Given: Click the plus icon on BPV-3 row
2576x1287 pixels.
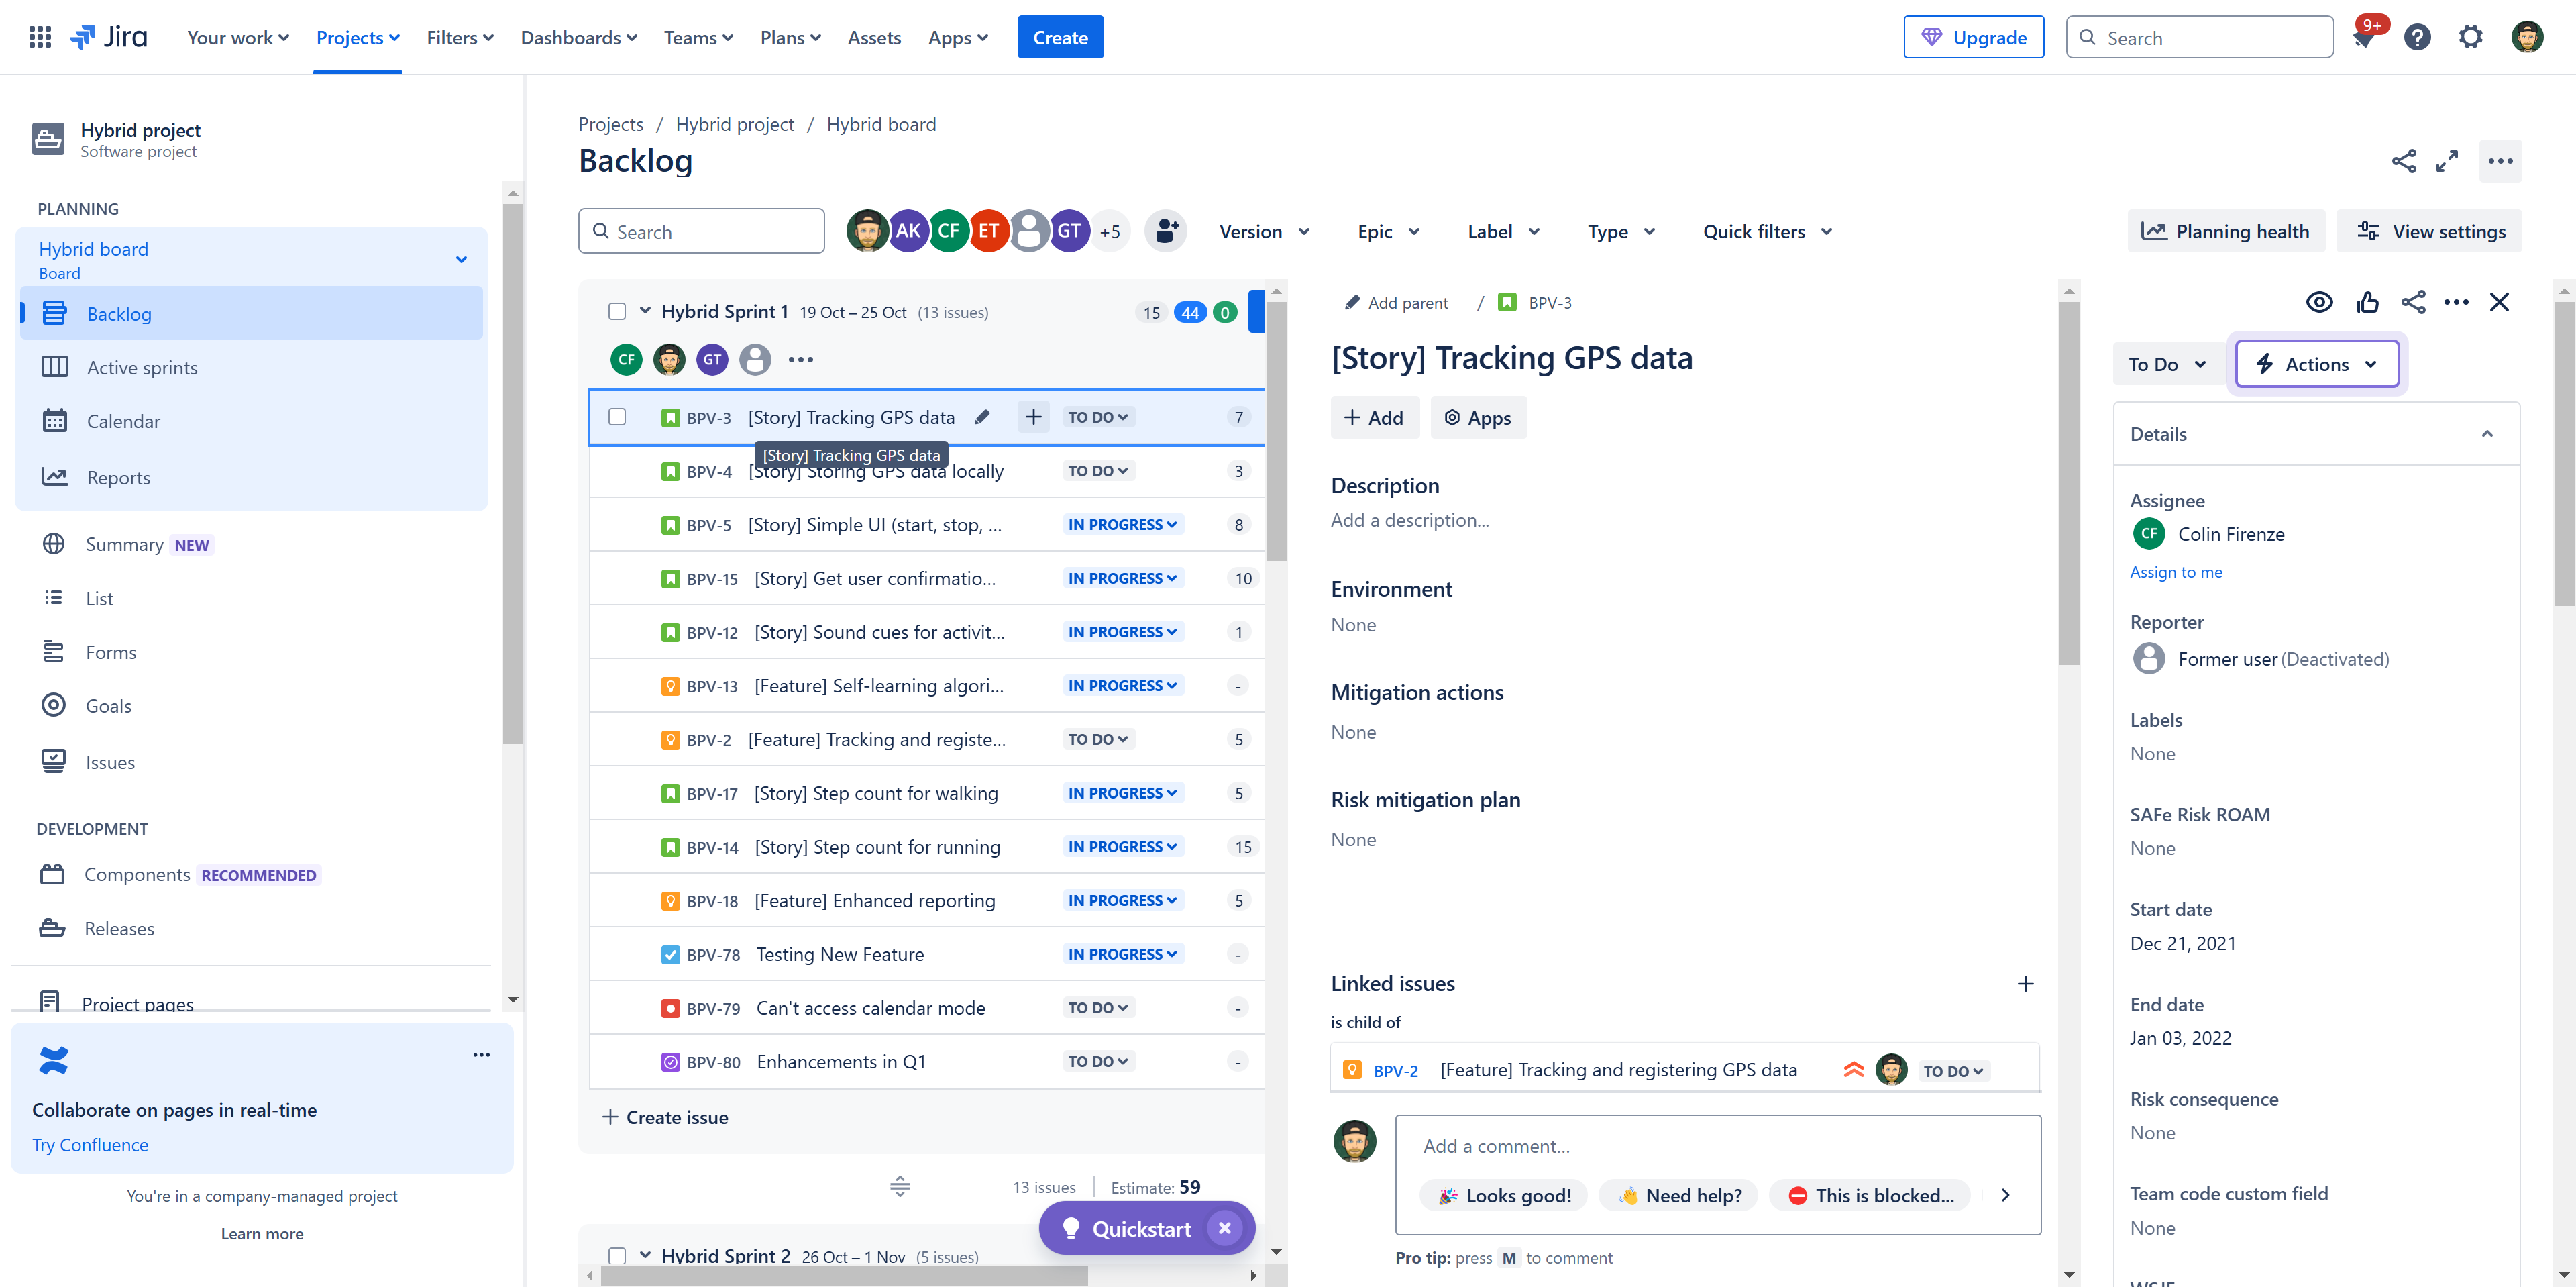Looking at the screenshot, I should point(1033,417).
